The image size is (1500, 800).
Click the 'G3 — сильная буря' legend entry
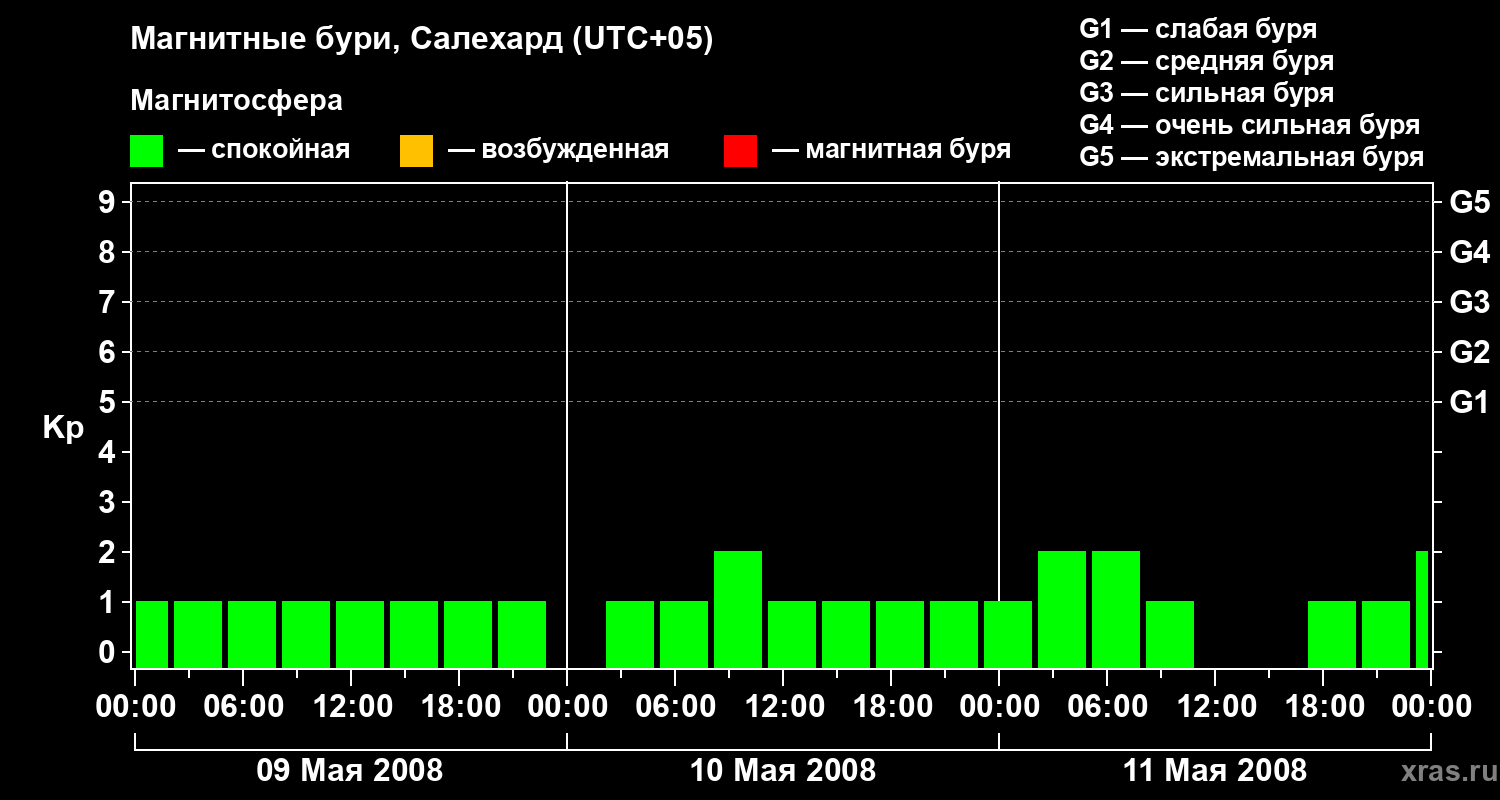(x=1206, y=93)
